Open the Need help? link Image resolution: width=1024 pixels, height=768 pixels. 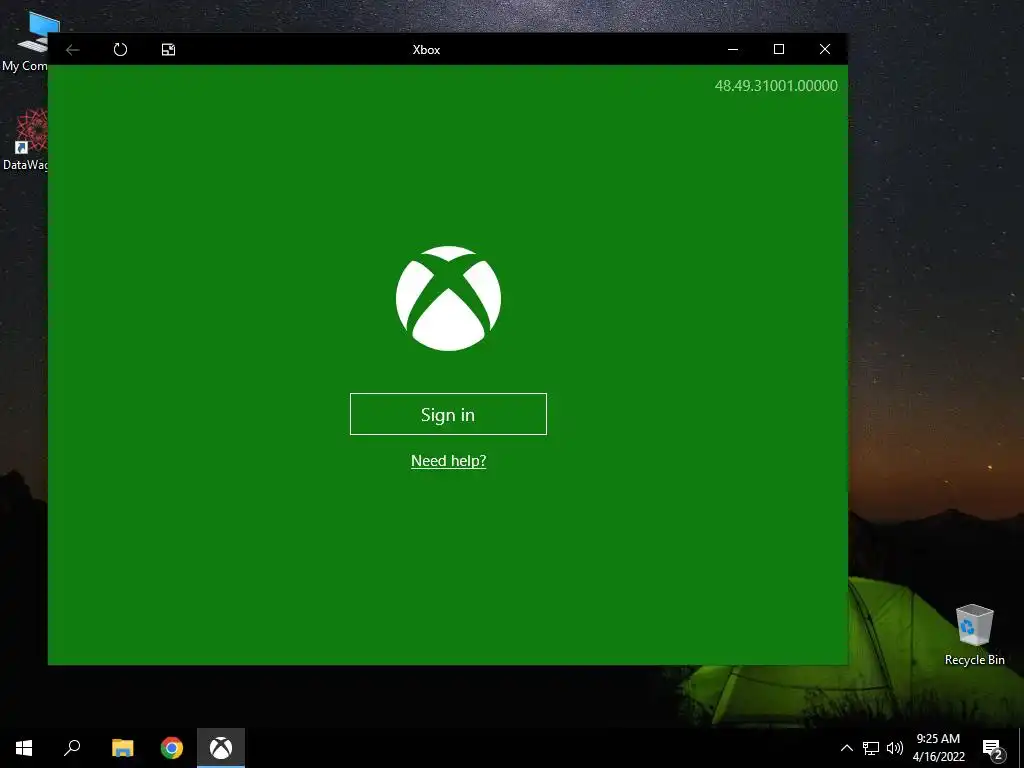click(x=449, y=461)
